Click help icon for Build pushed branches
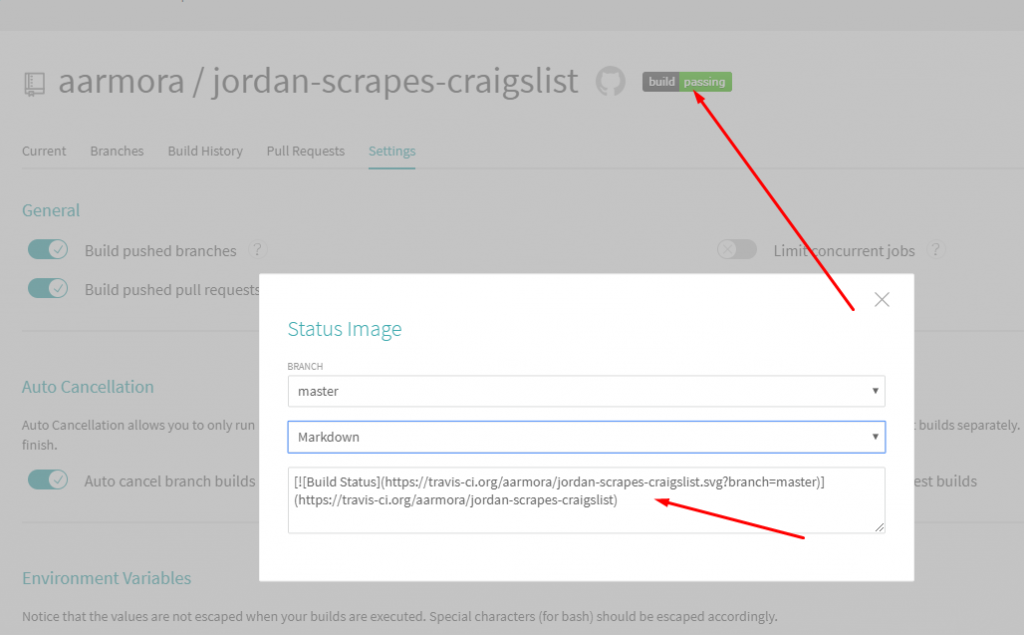The width and height of the screenshot is (1024, 635). tap(257, 250)
